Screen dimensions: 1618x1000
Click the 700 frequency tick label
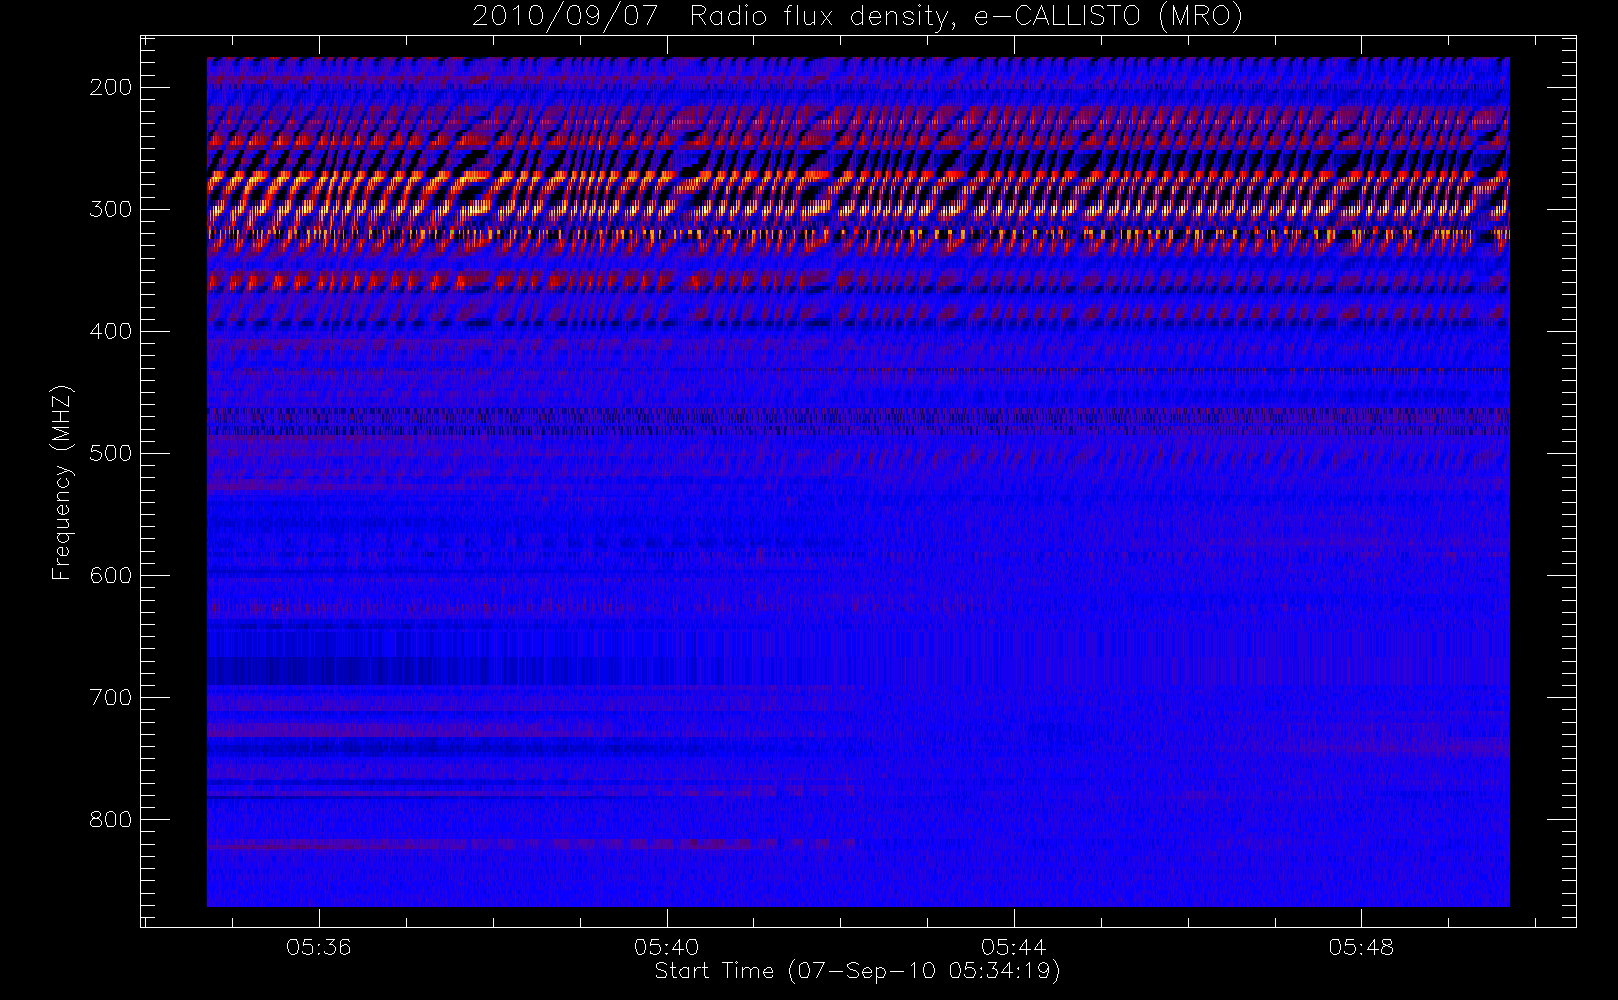point(111,697)
